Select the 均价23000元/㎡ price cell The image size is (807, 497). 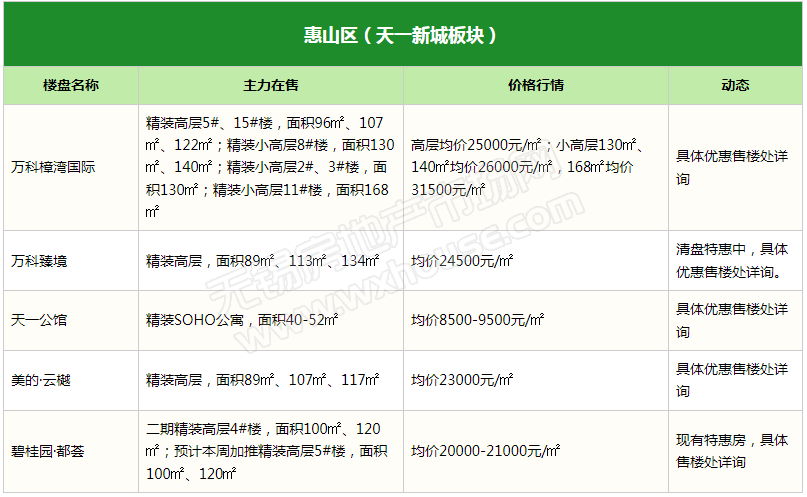463,381
